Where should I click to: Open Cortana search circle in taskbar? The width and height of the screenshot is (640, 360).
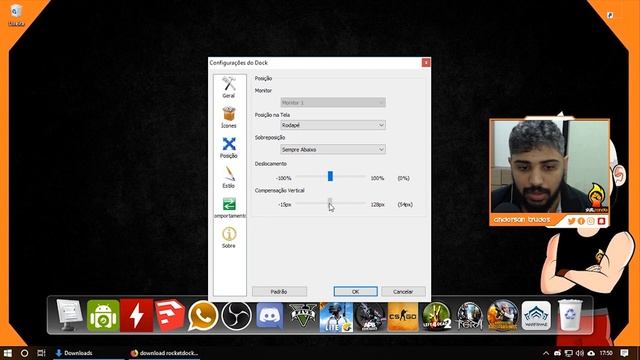pyautogui.click(x=24, y=353)
